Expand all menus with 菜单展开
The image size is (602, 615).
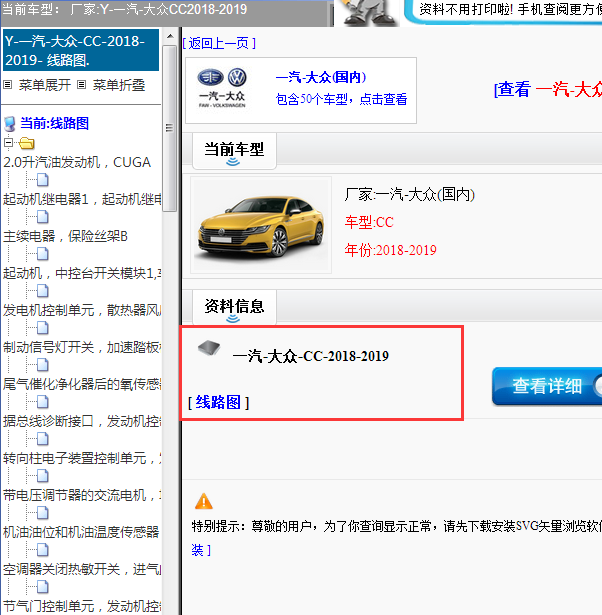coord(45,85)
